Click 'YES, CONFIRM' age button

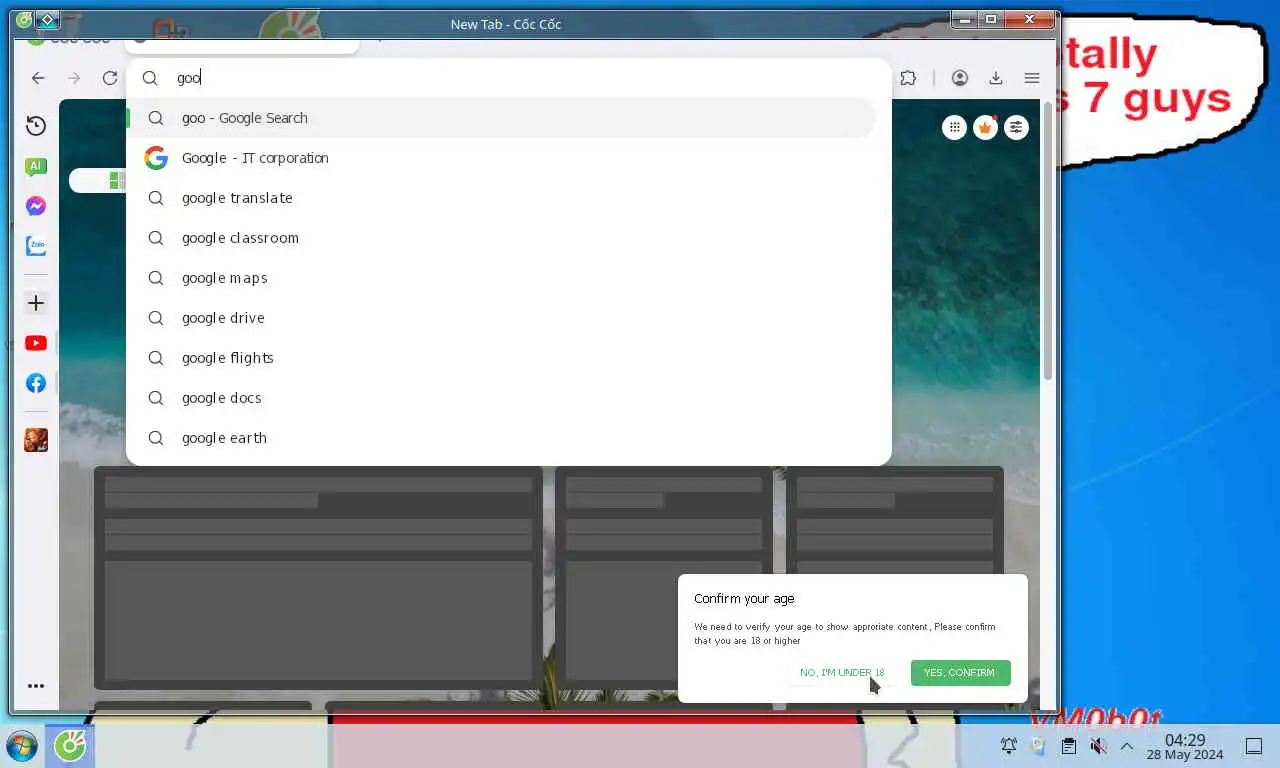[960, 673]
